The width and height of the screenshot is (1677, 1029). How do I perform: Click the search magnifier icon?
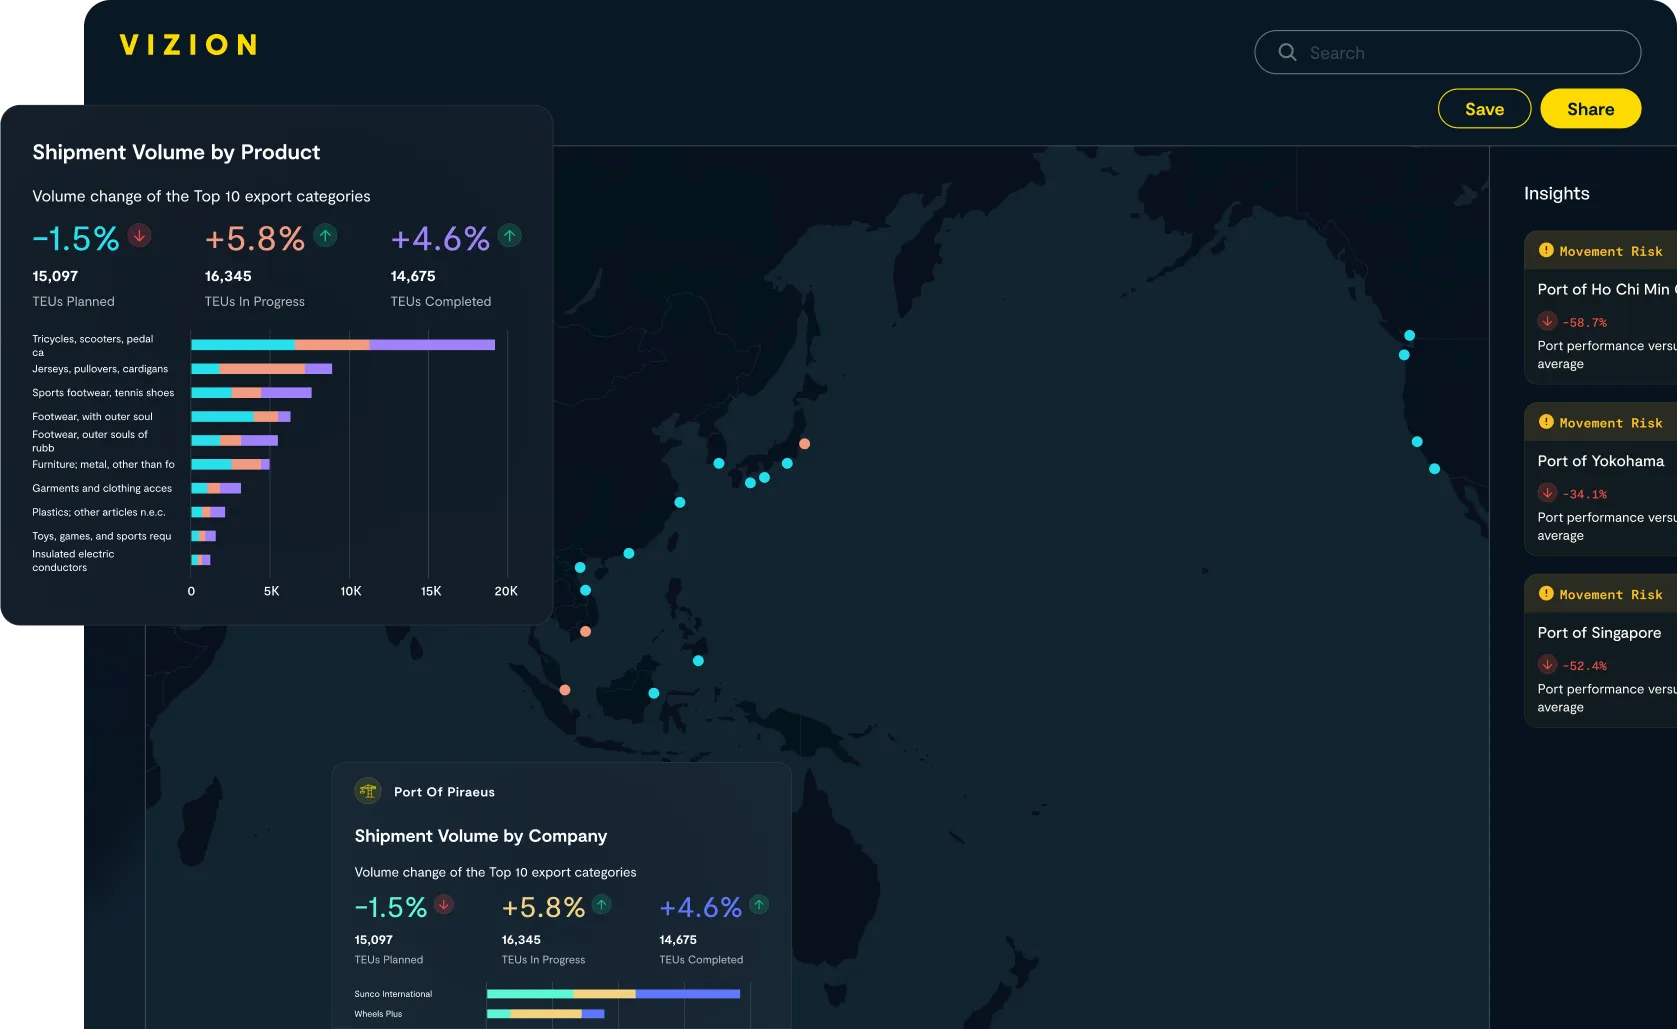click(1287, 52)
